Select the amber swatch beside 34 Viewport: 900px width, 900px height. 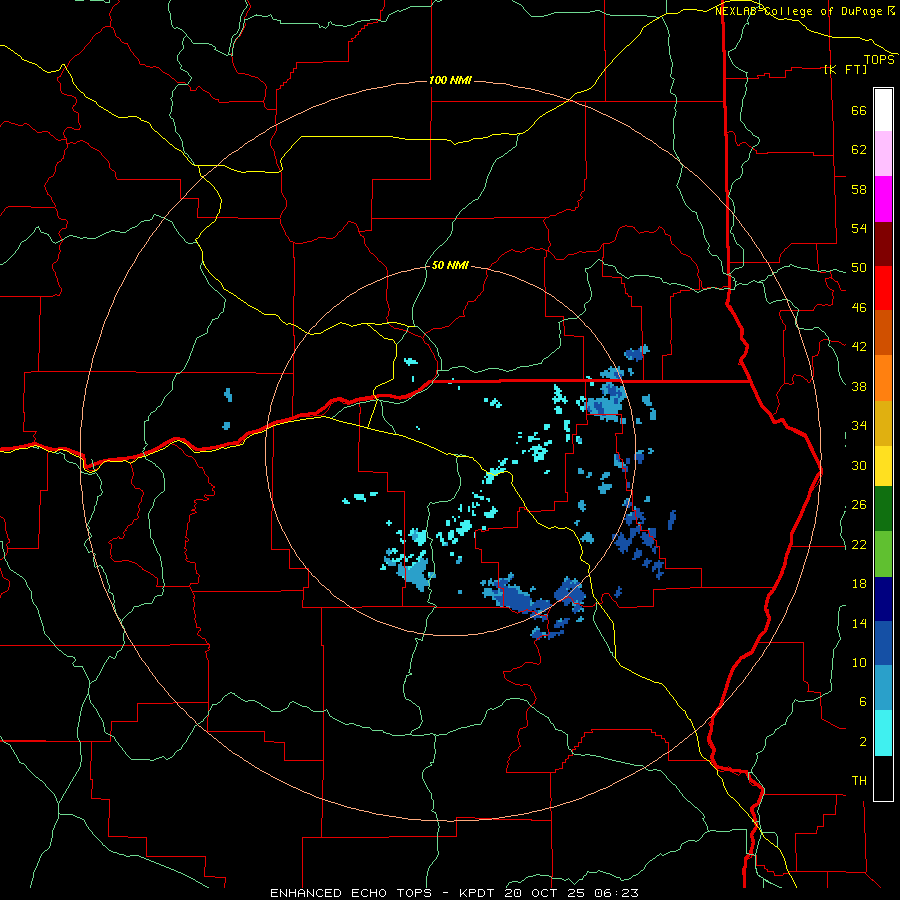coord(883,423)
